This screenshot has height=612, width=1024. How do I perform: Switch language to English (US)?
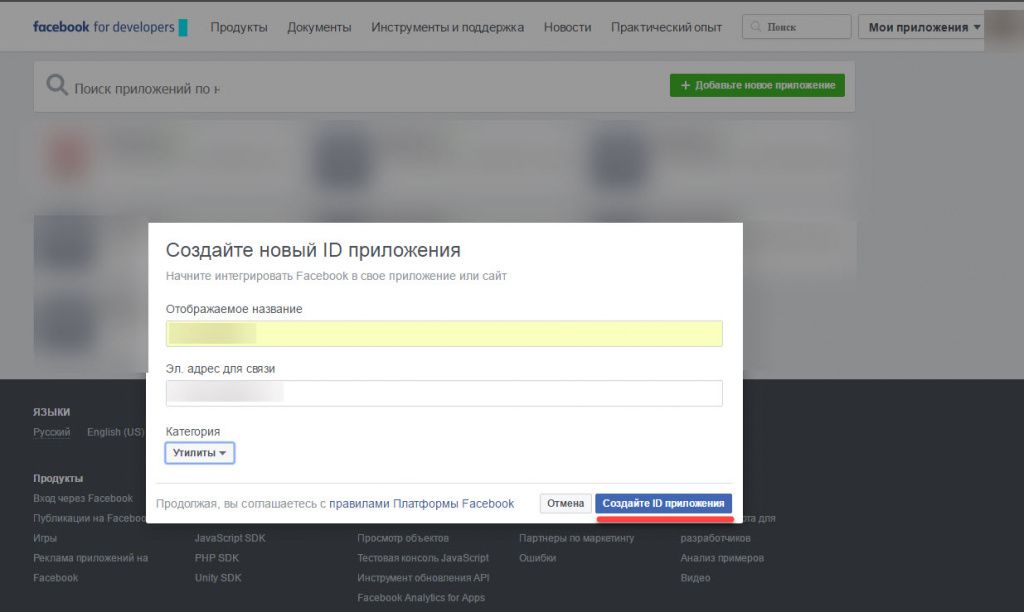tap(116, 432)
